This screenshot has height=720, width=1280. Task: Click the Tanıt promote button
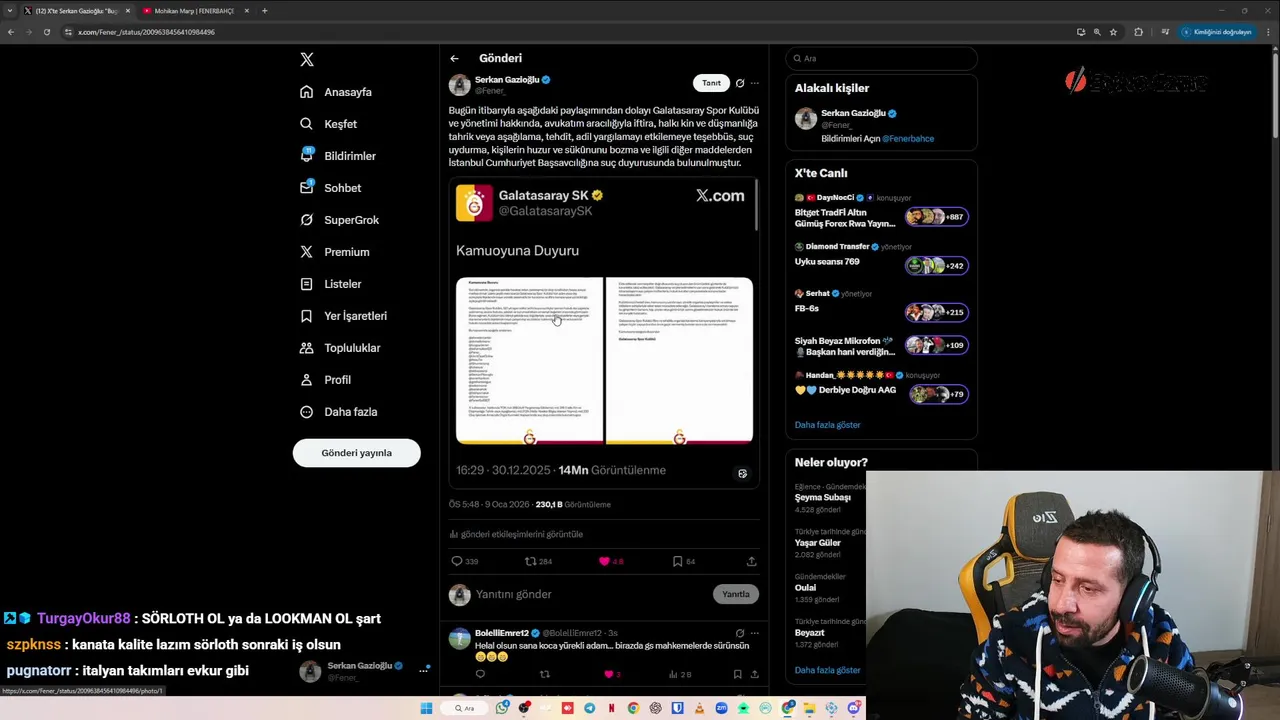pos(711,83)
